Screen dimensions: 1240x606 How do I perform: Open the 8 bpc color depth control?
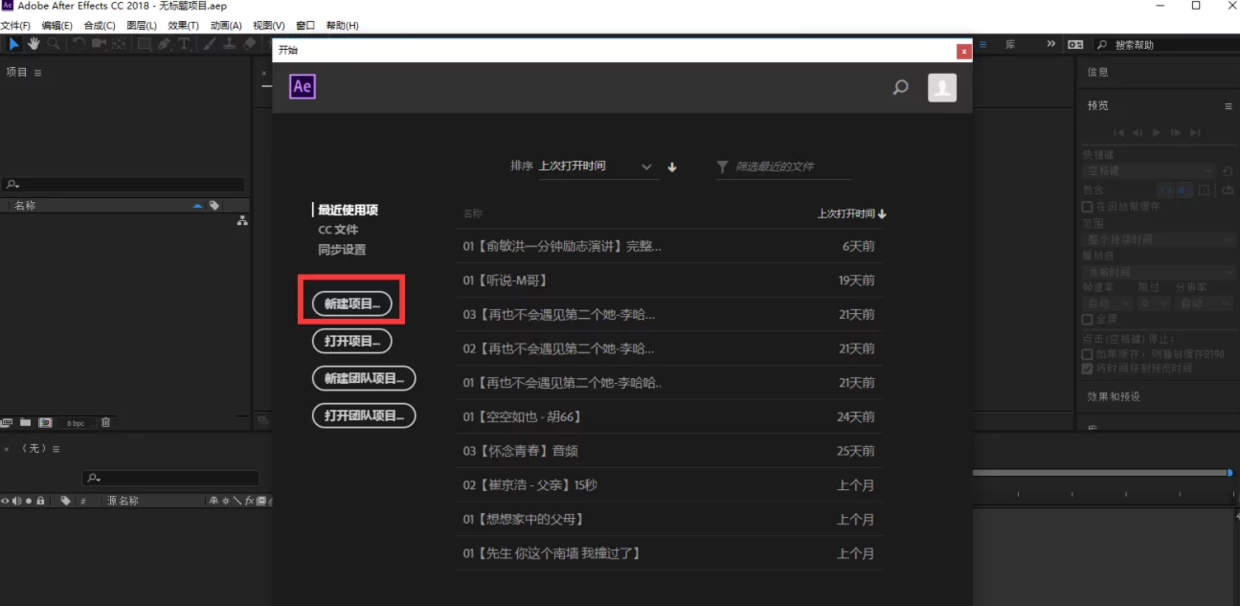[76, 423]
